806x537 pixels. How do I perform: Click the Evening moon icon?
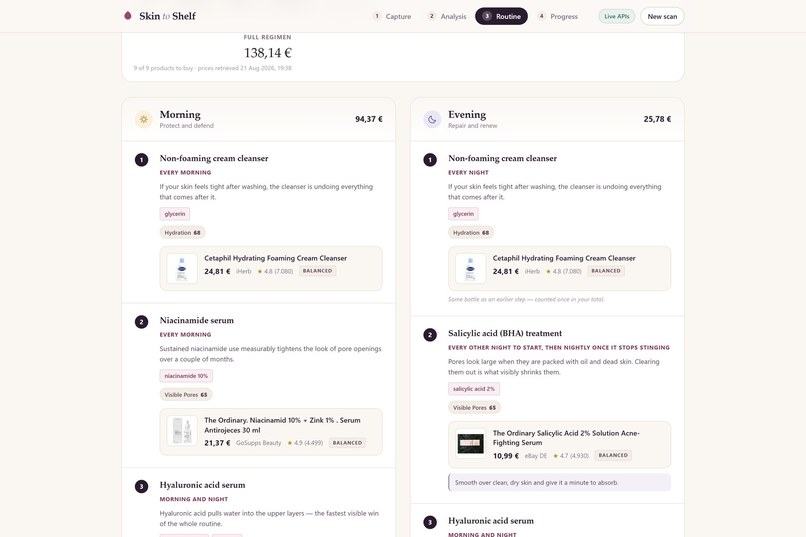[x=432, y=119]
